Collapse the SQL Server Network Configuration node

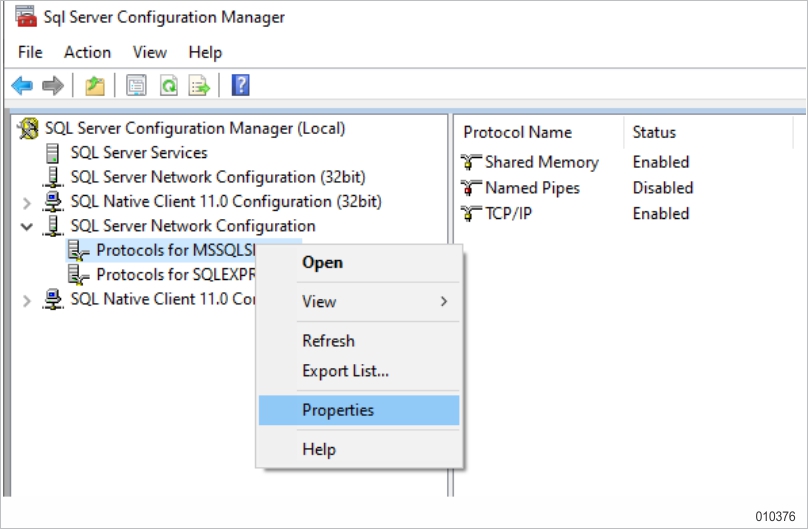pyautogui.click(x=27, y=226)
